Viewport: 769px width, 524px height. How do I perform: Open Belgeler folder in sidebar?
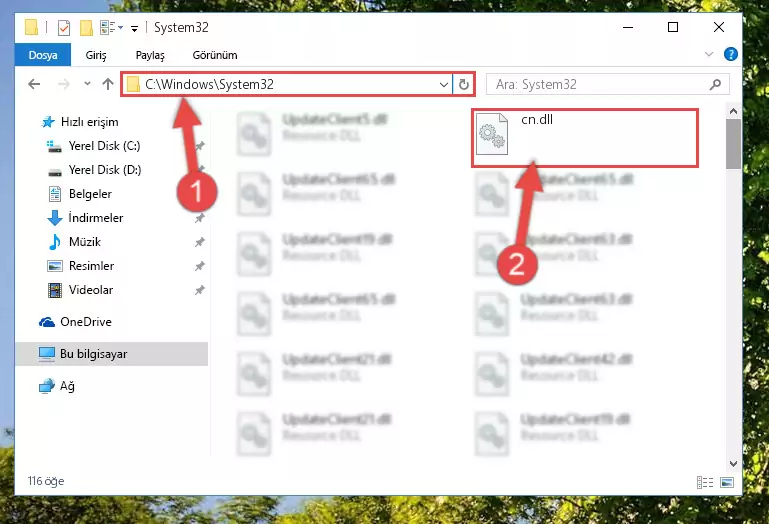click(90, 194)
